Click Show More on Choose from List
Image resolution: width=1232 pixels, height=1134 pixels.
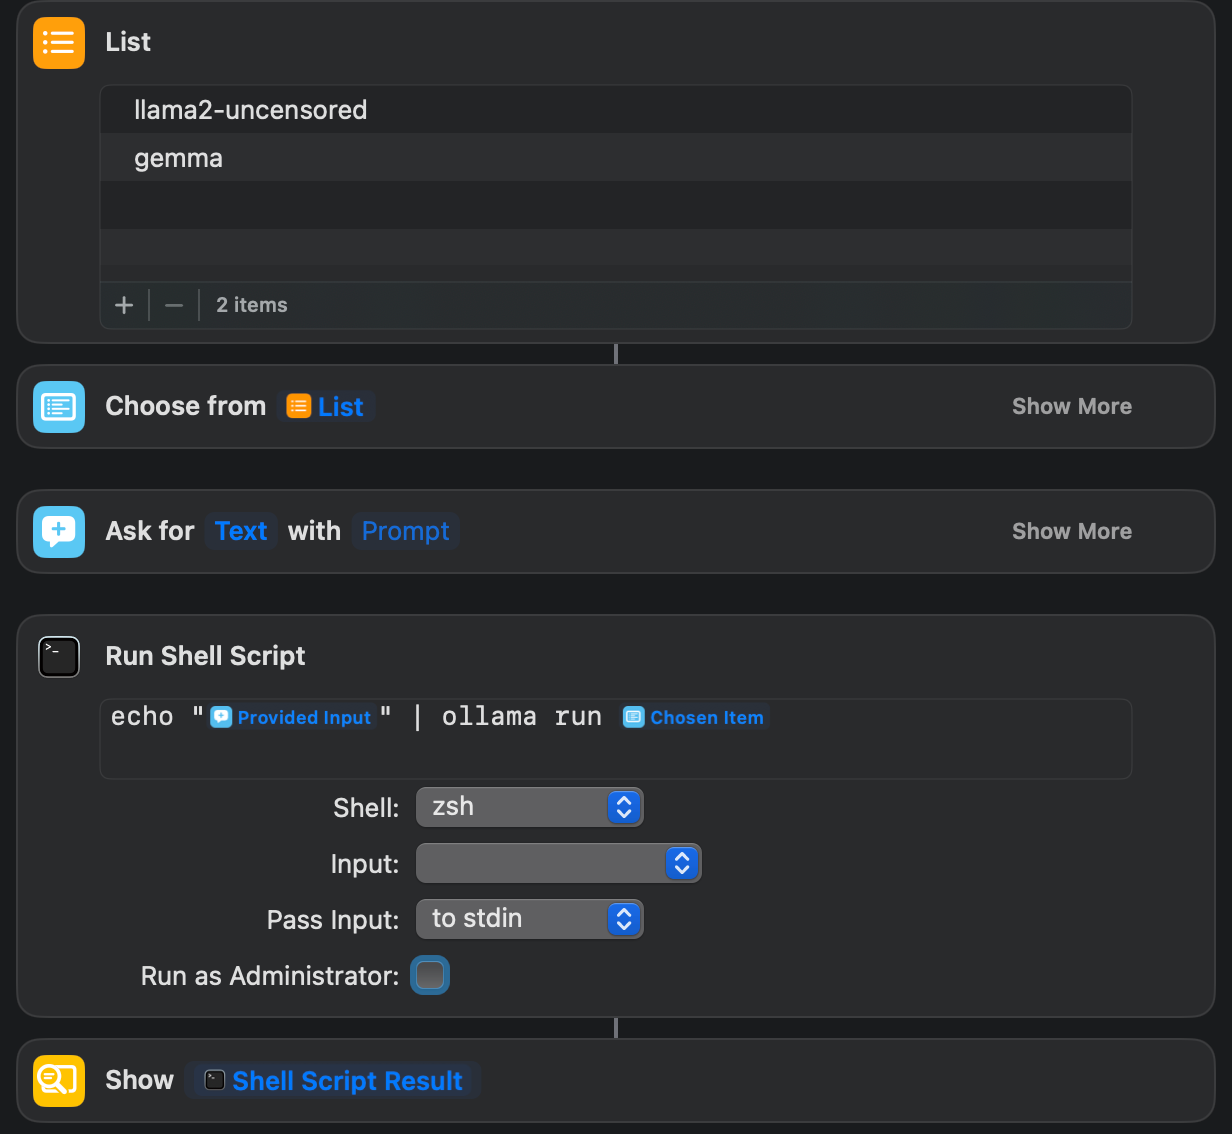point(1071,406)
